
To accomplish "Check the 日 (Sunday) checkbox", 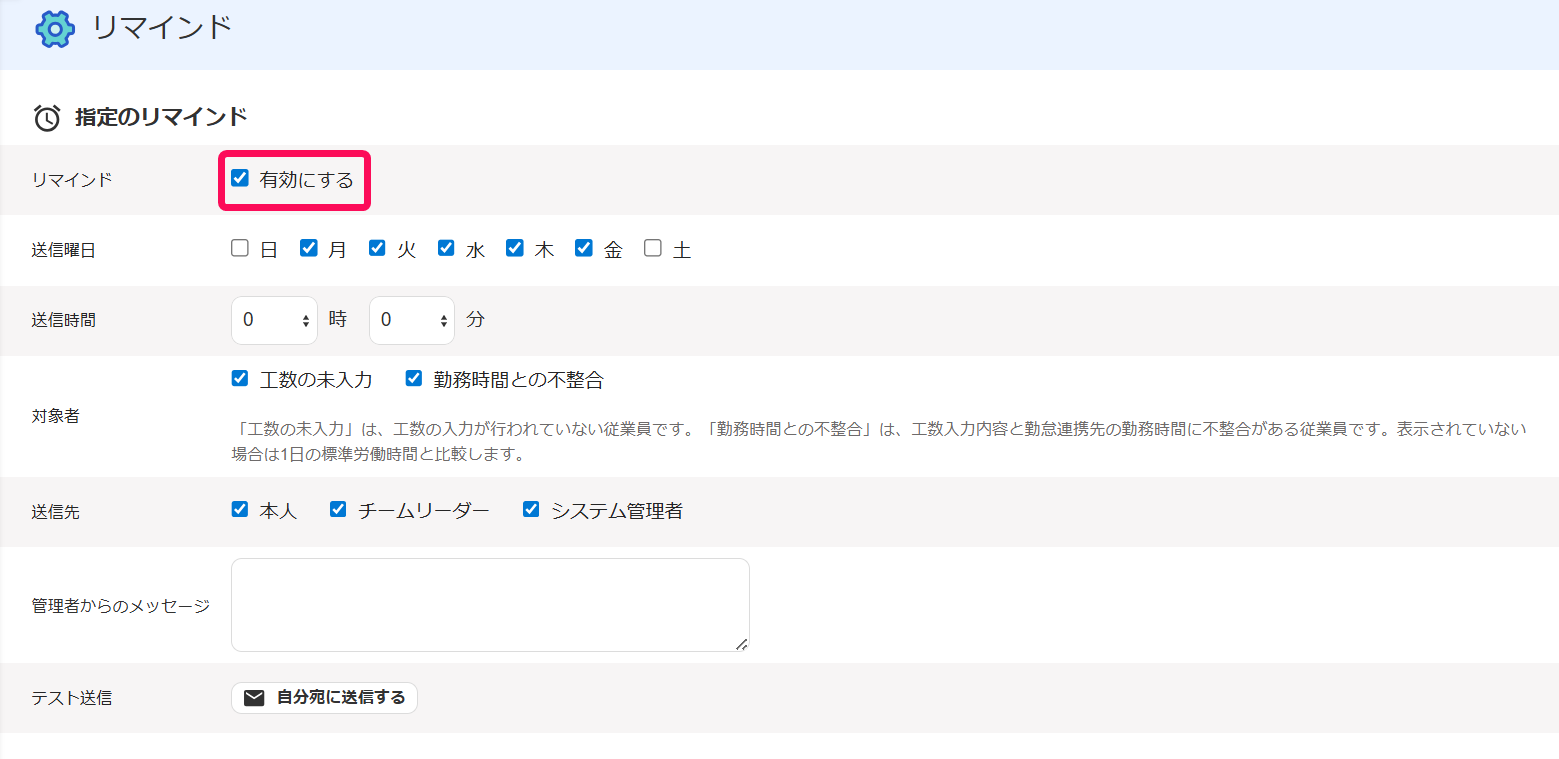I will (x=240, y=248).
